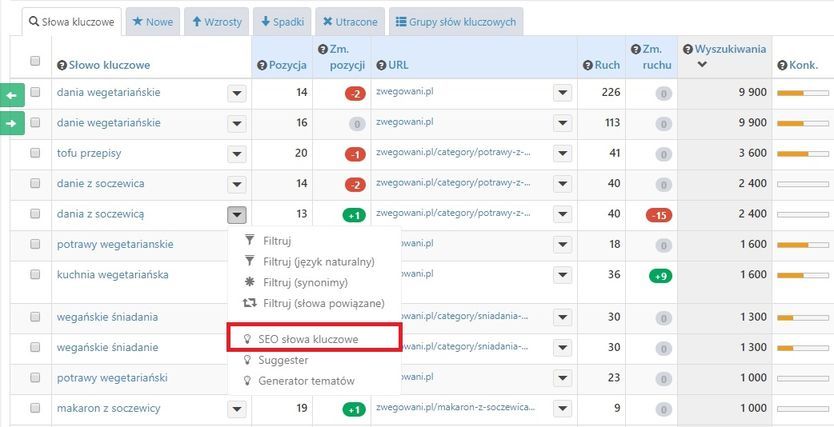Screen dimensions: 834x427
Task: Open keyword dropdown for makaron z soczewicy
Action: (236, 409)
